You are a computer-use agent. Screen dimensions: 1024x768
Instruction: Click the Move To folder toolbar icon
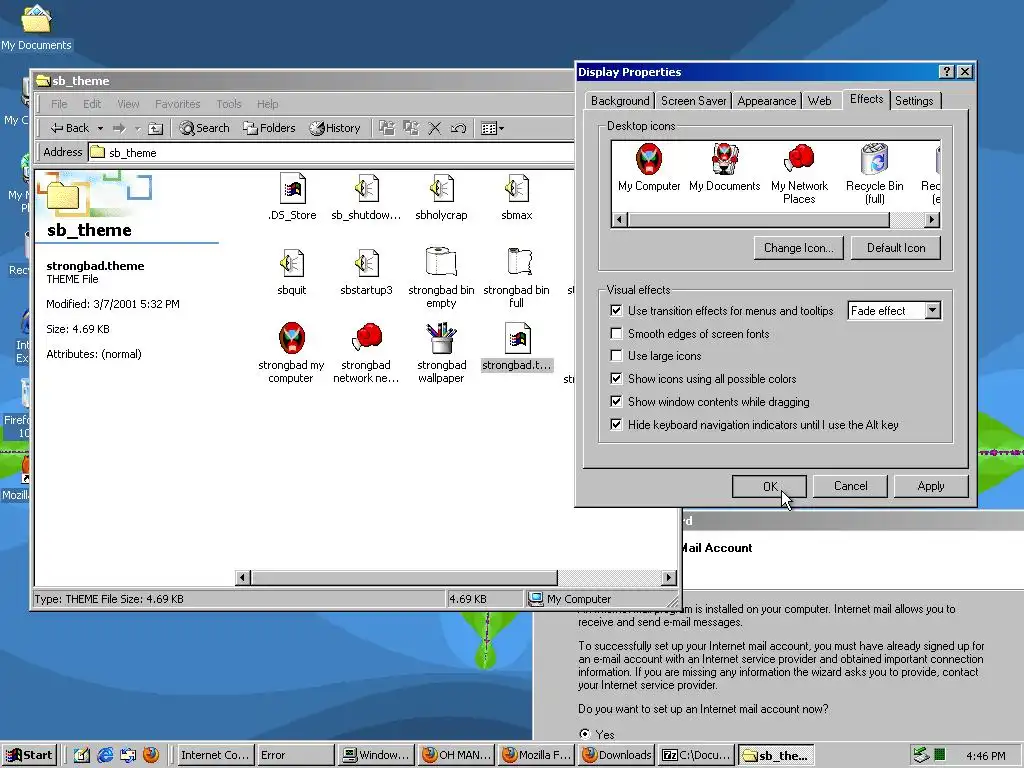coord(387,128)
